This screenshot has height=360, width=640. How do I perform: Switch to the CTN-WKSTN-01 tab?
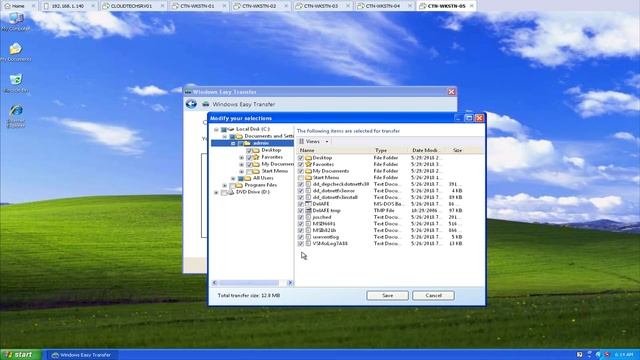click(x=198, y=6)
